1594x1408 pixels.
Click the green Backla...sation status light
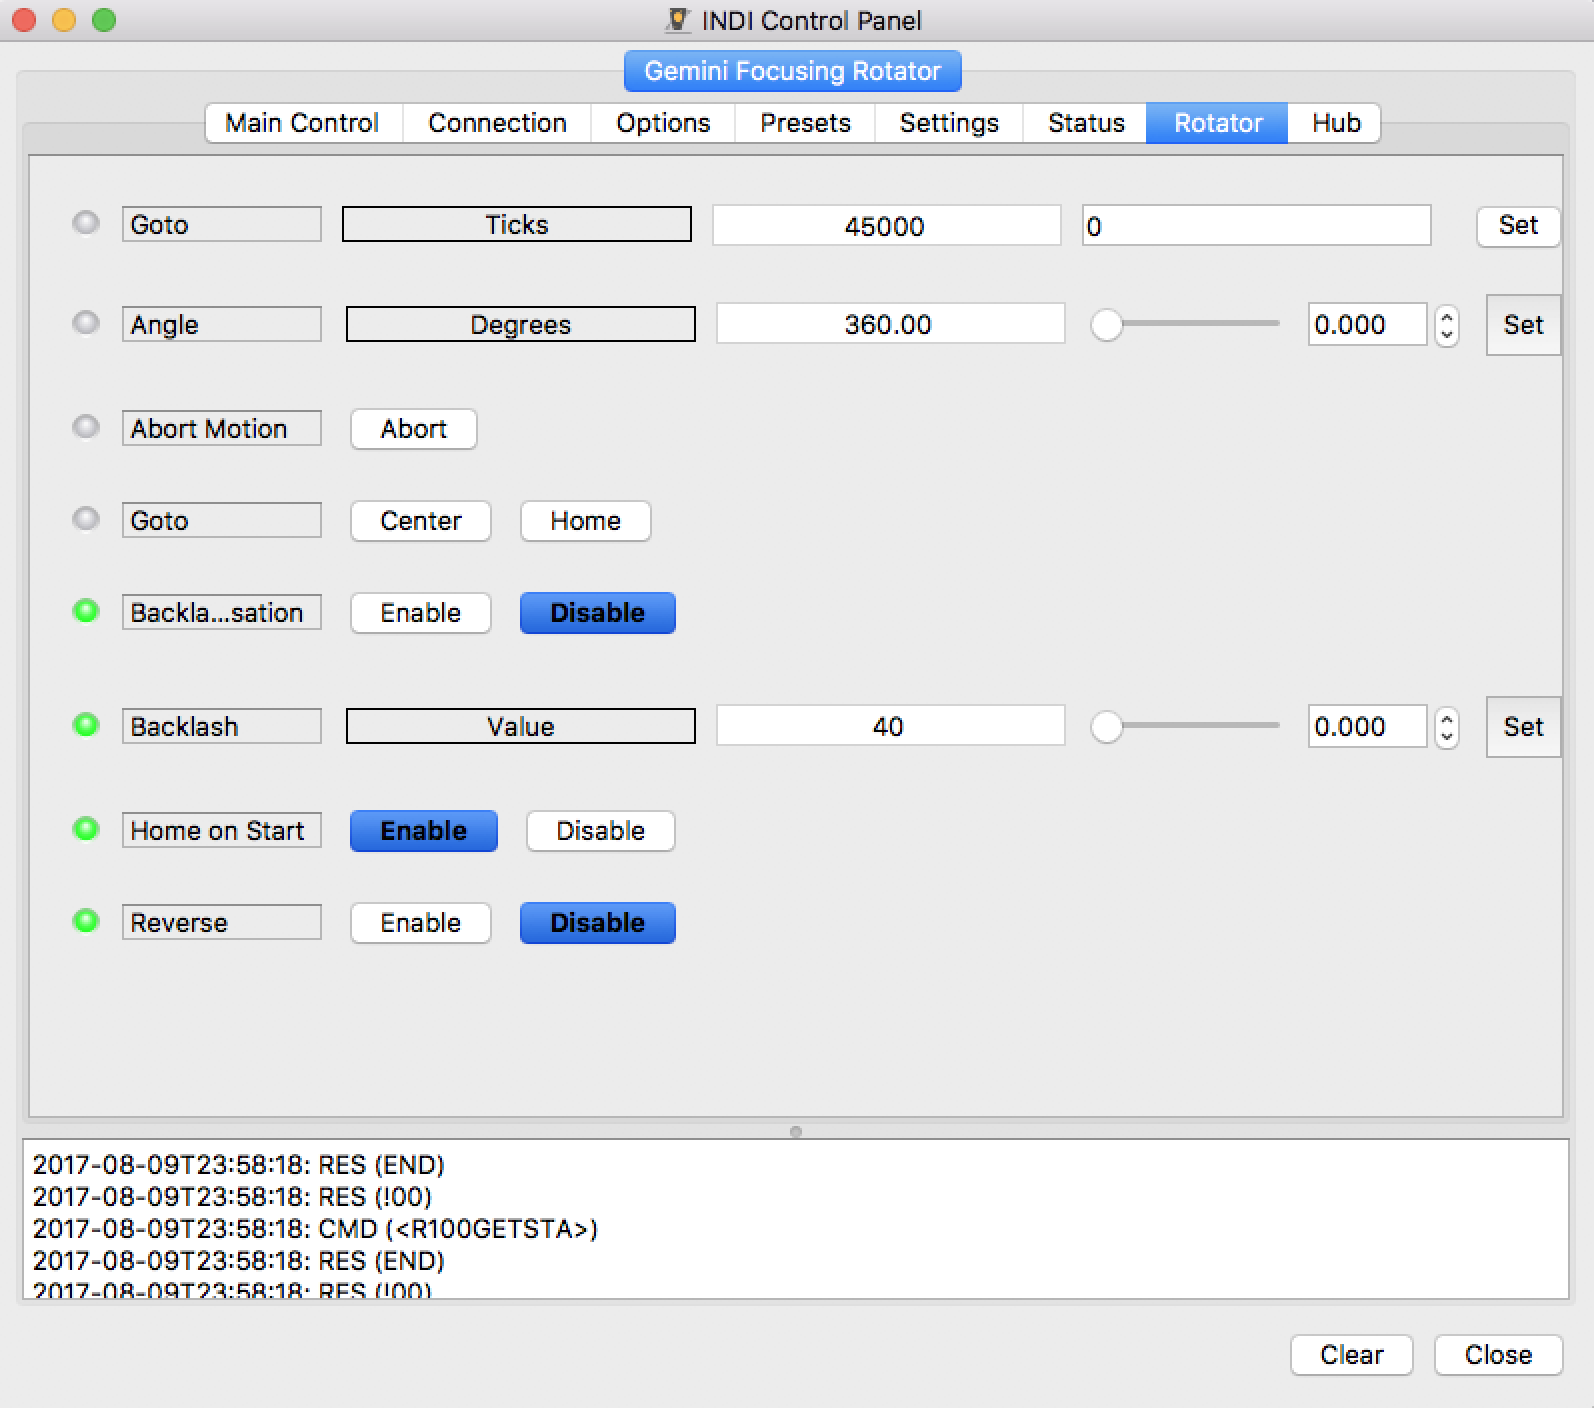[x=86, y=610]
